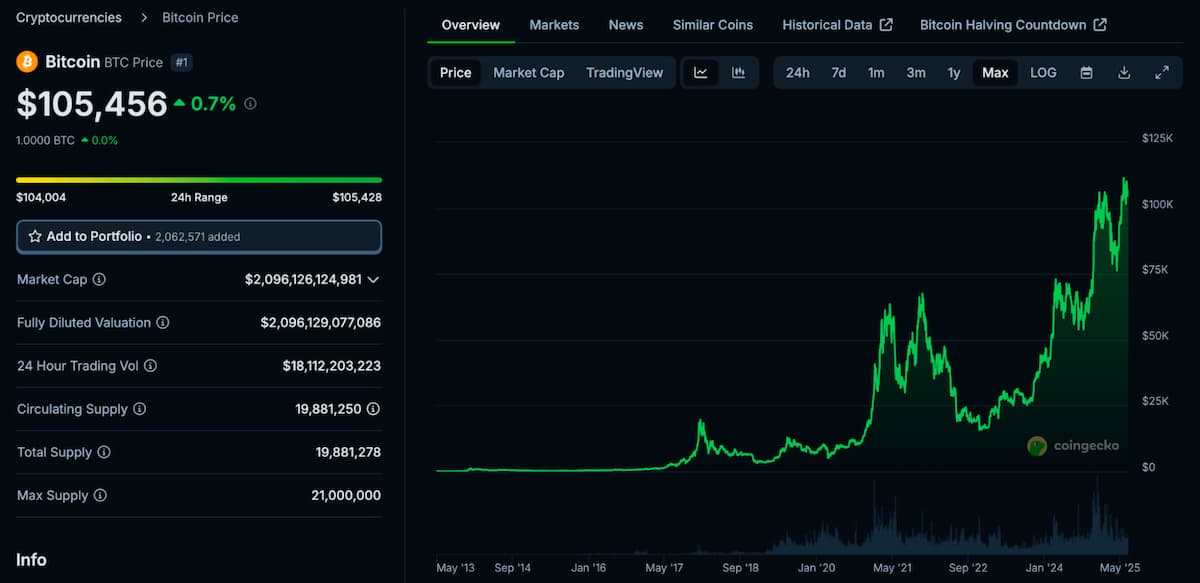Click the star icon in Add to Portfolio
Viewport: 1200px width, 583px height.
(x=35, y=237)
